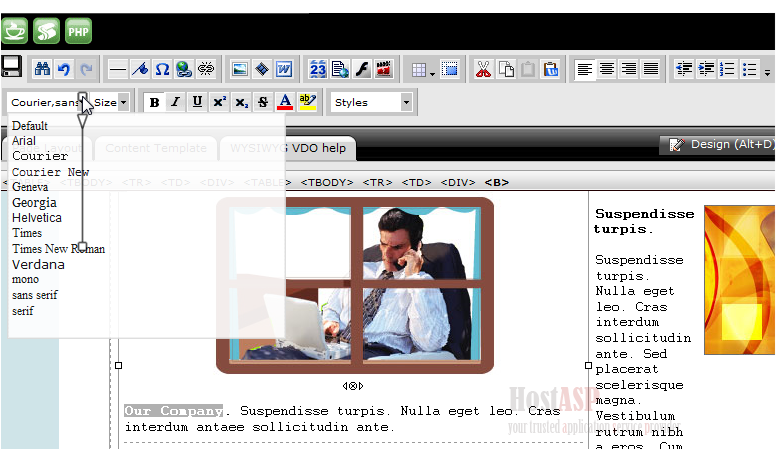Click the dotted selection box layer icon

[x=449, y=69]
